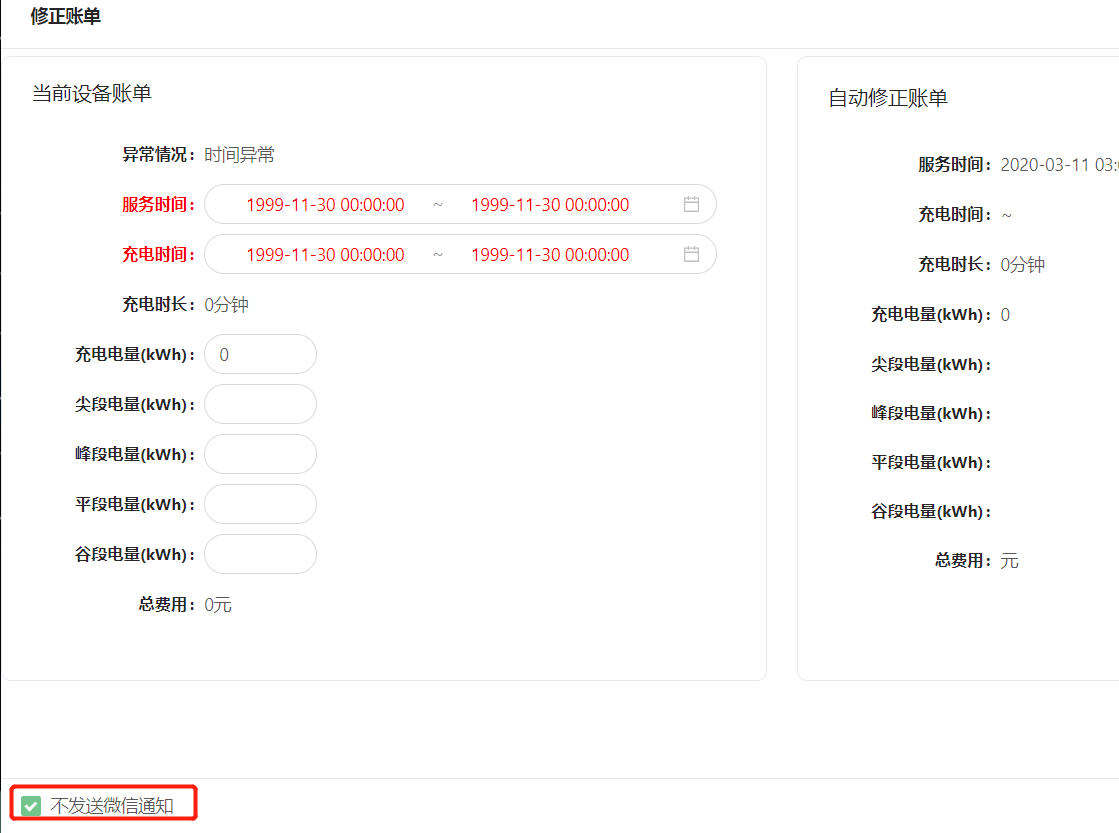Click the calendar icon in 充电时间 field
The width and height of the screenshot is (1119, 833).
point(691,254)
